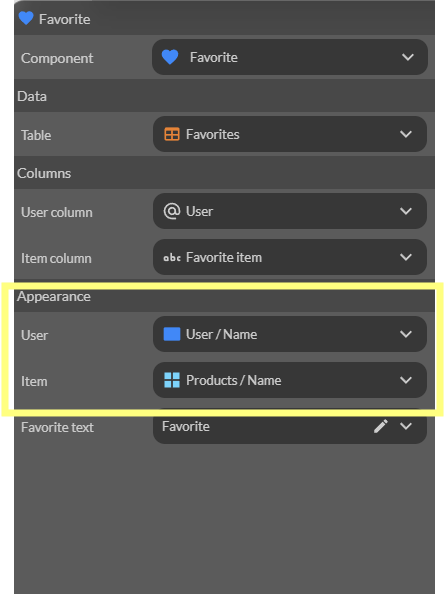Click the heart icon inside the Component dropdown
This screenshot has width=444, height=594.
point(170,57)
